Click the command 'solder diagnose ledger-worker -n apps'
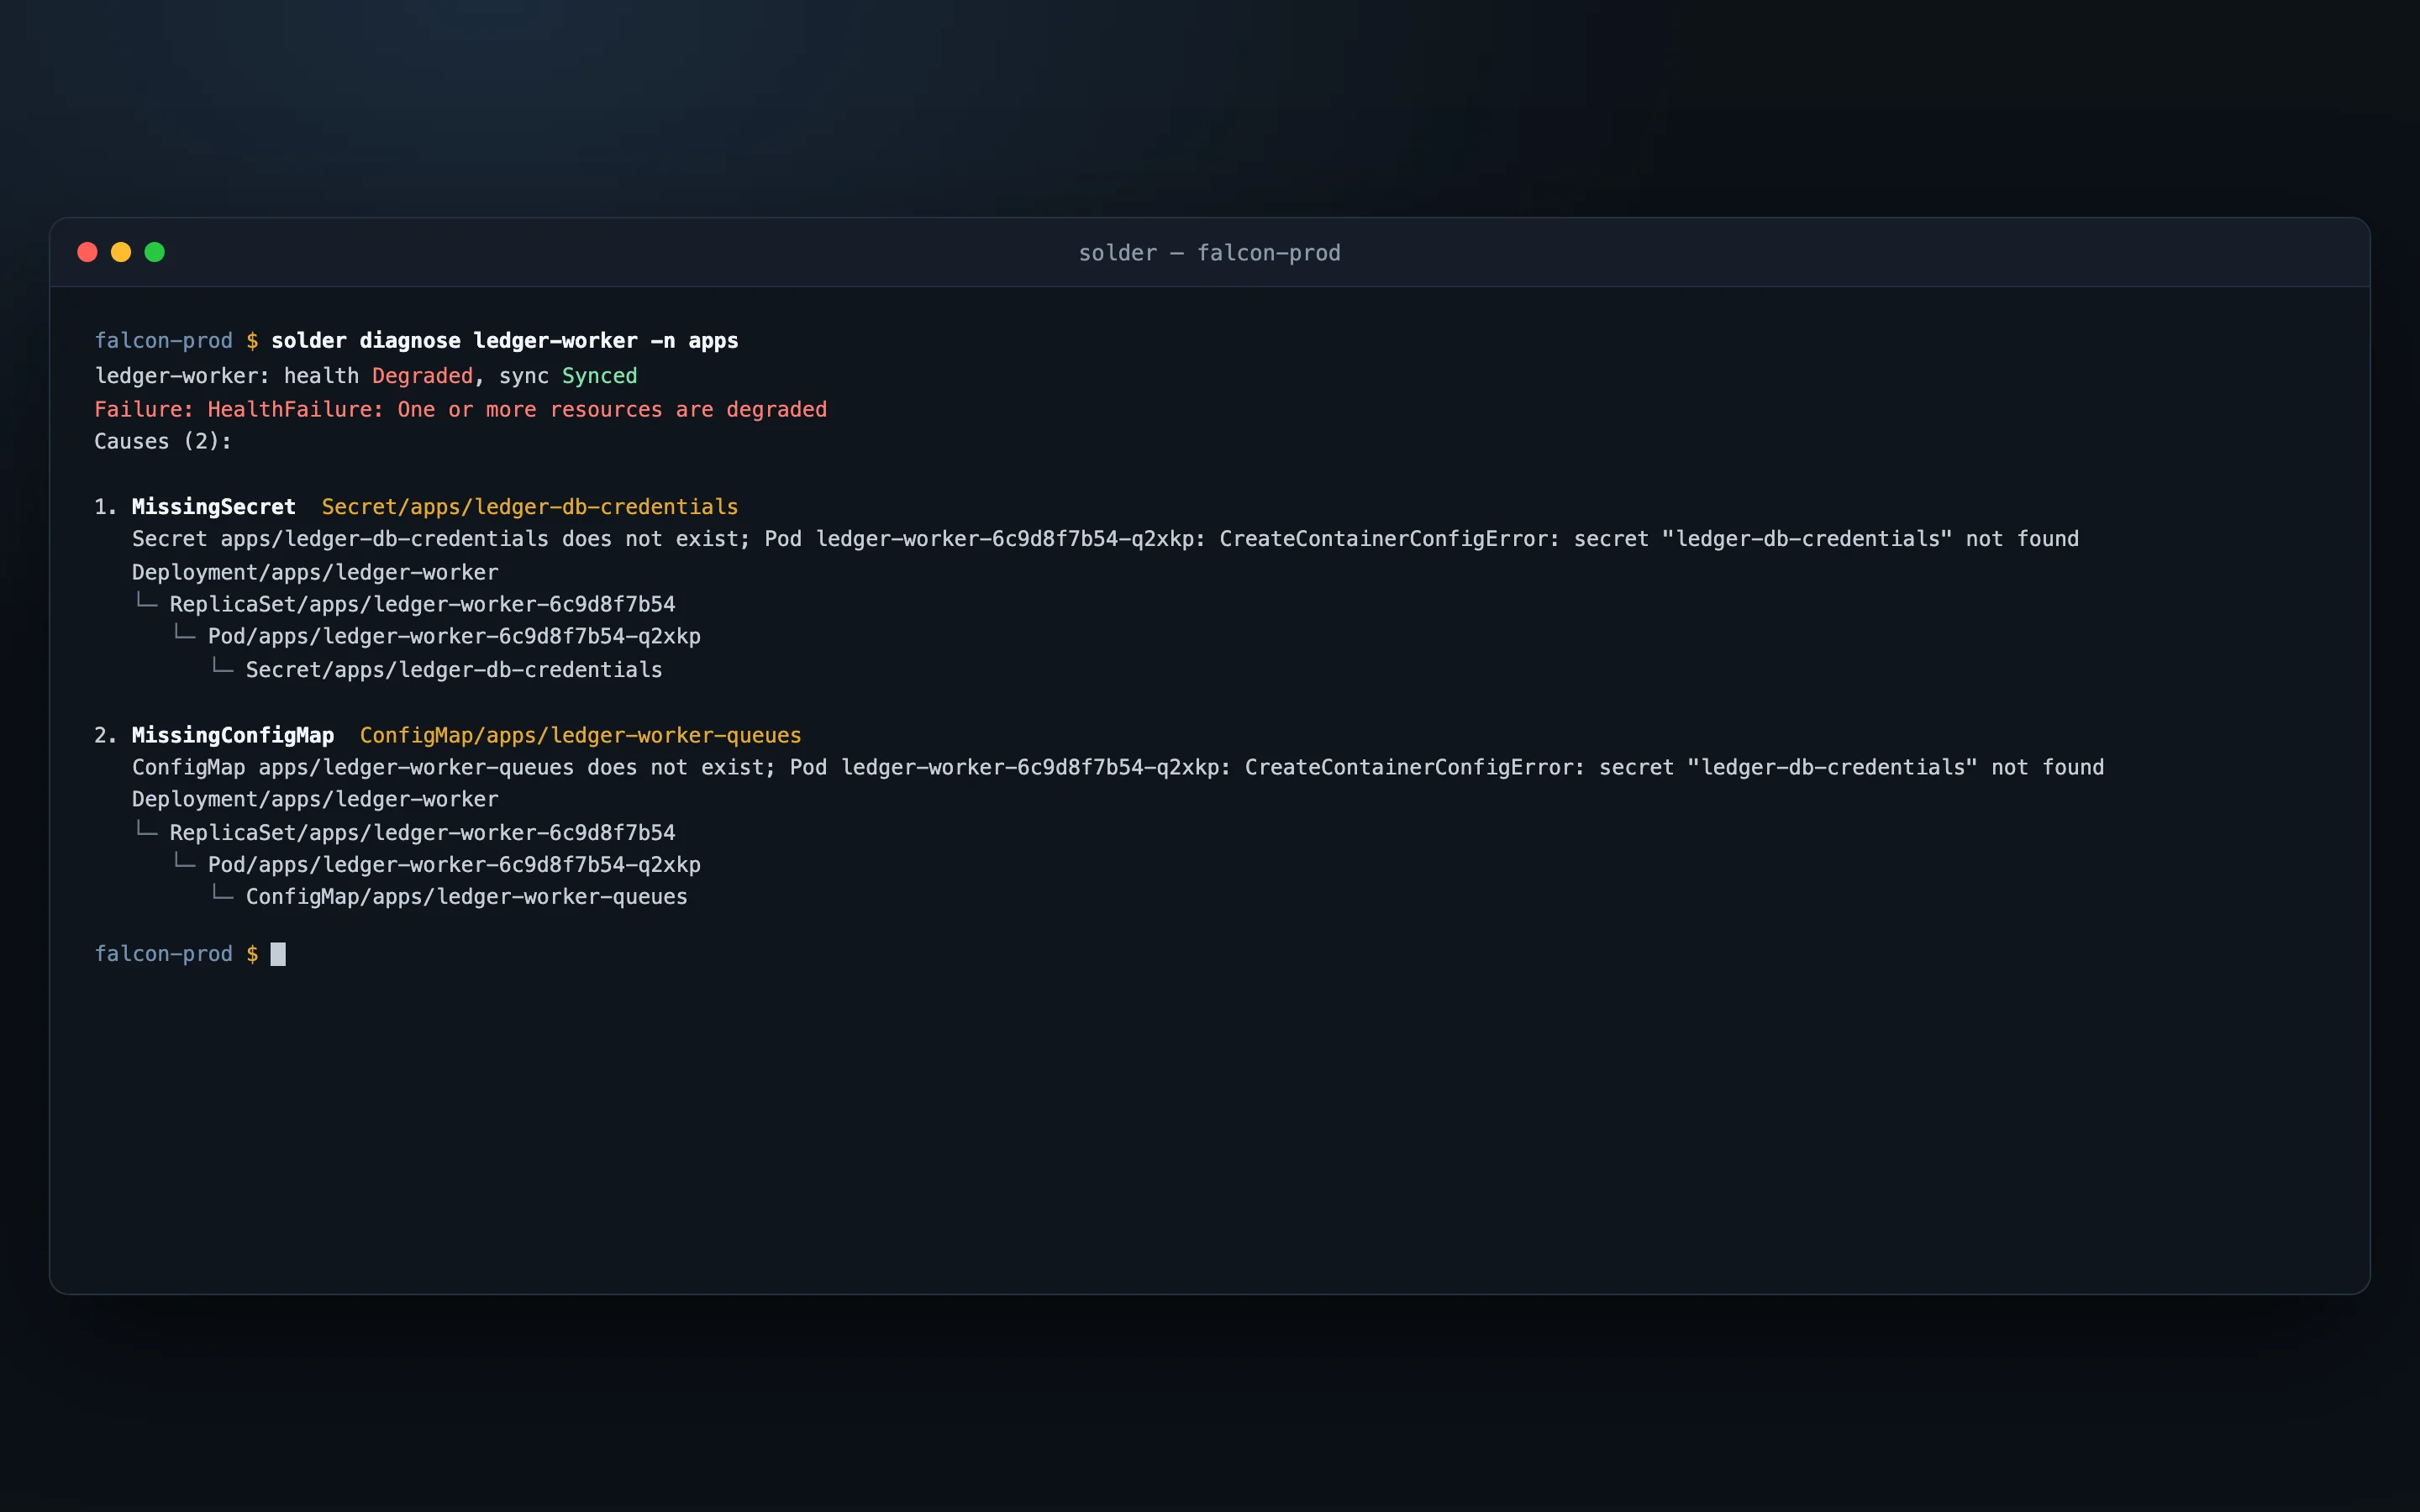 click(x=505, y=341)
